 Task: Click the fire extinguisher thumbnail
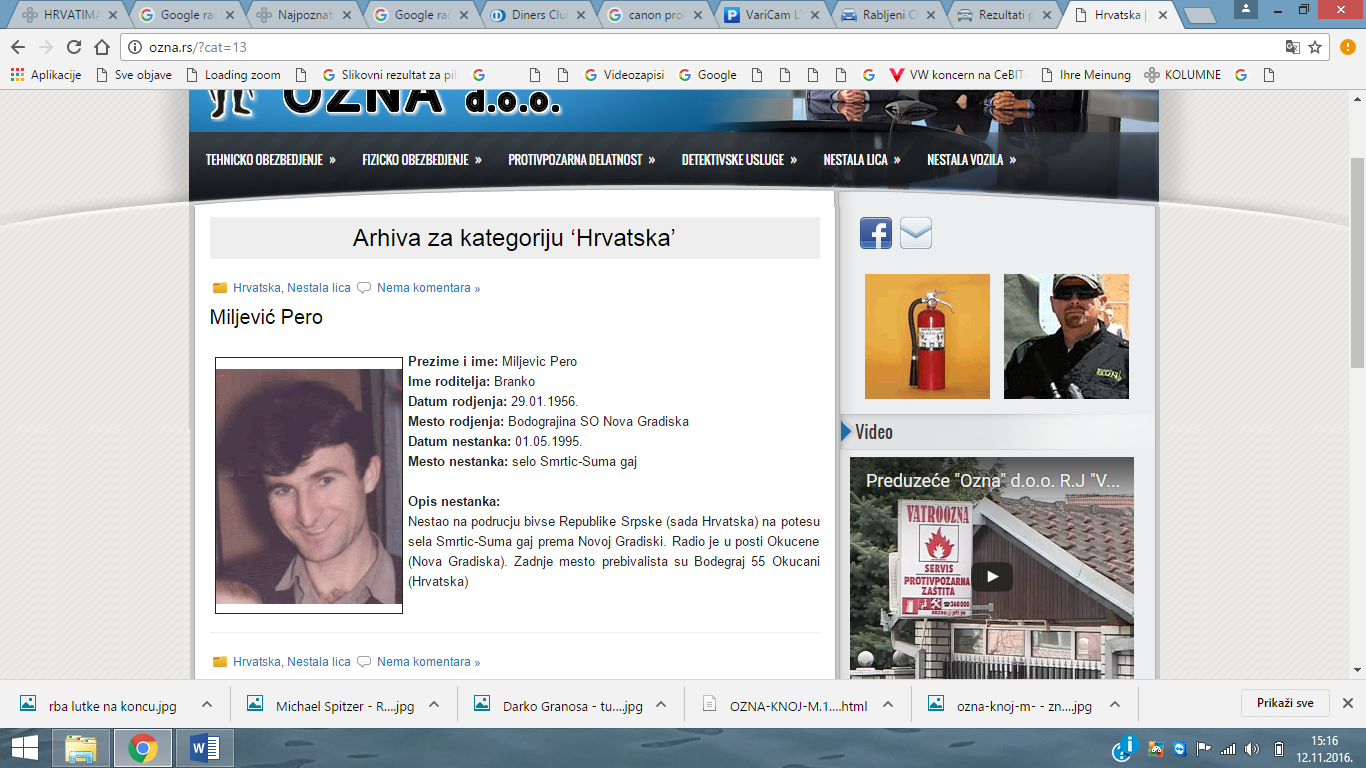coord(927,336)
